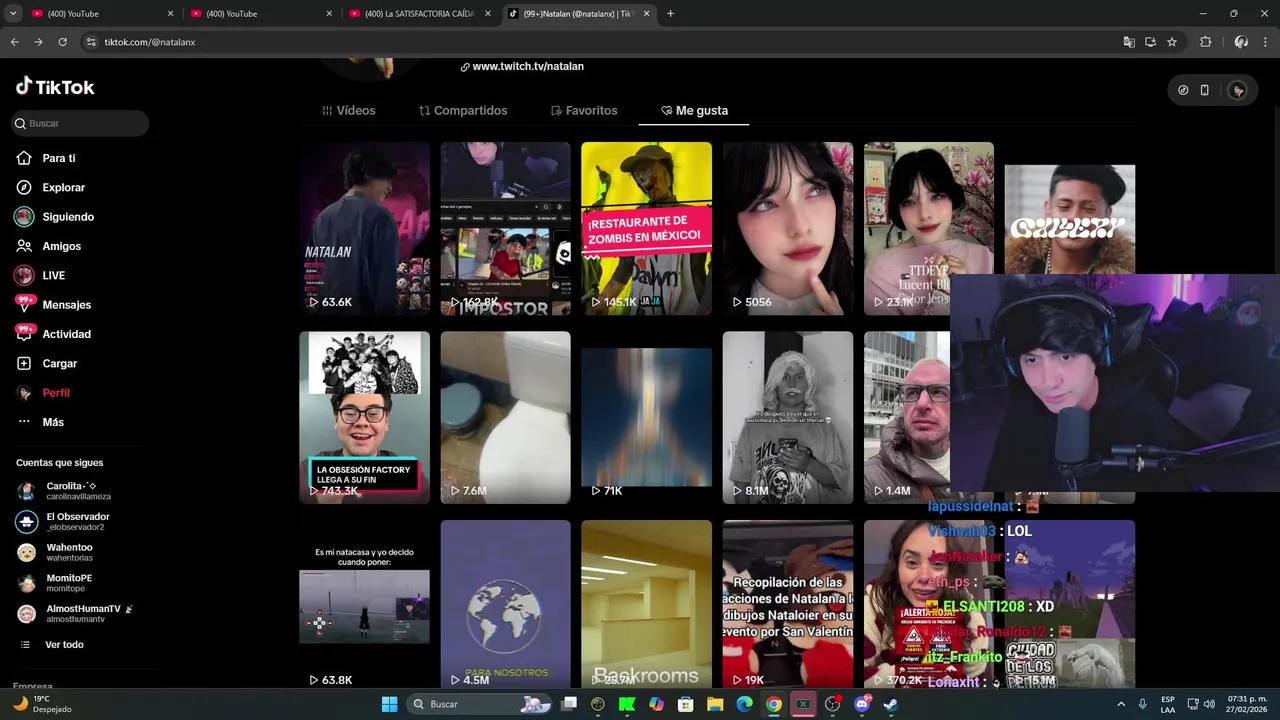Go forward in browser

pos(38,42)
